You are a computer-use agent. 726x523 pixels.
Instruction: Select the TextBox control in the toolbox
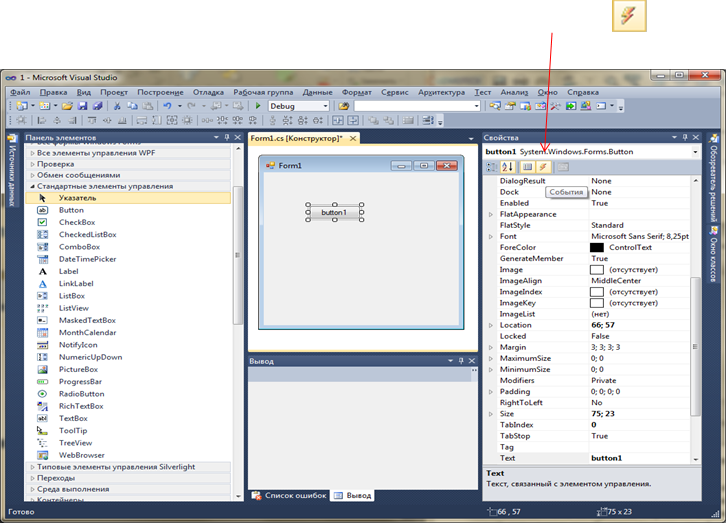point(73,418)
